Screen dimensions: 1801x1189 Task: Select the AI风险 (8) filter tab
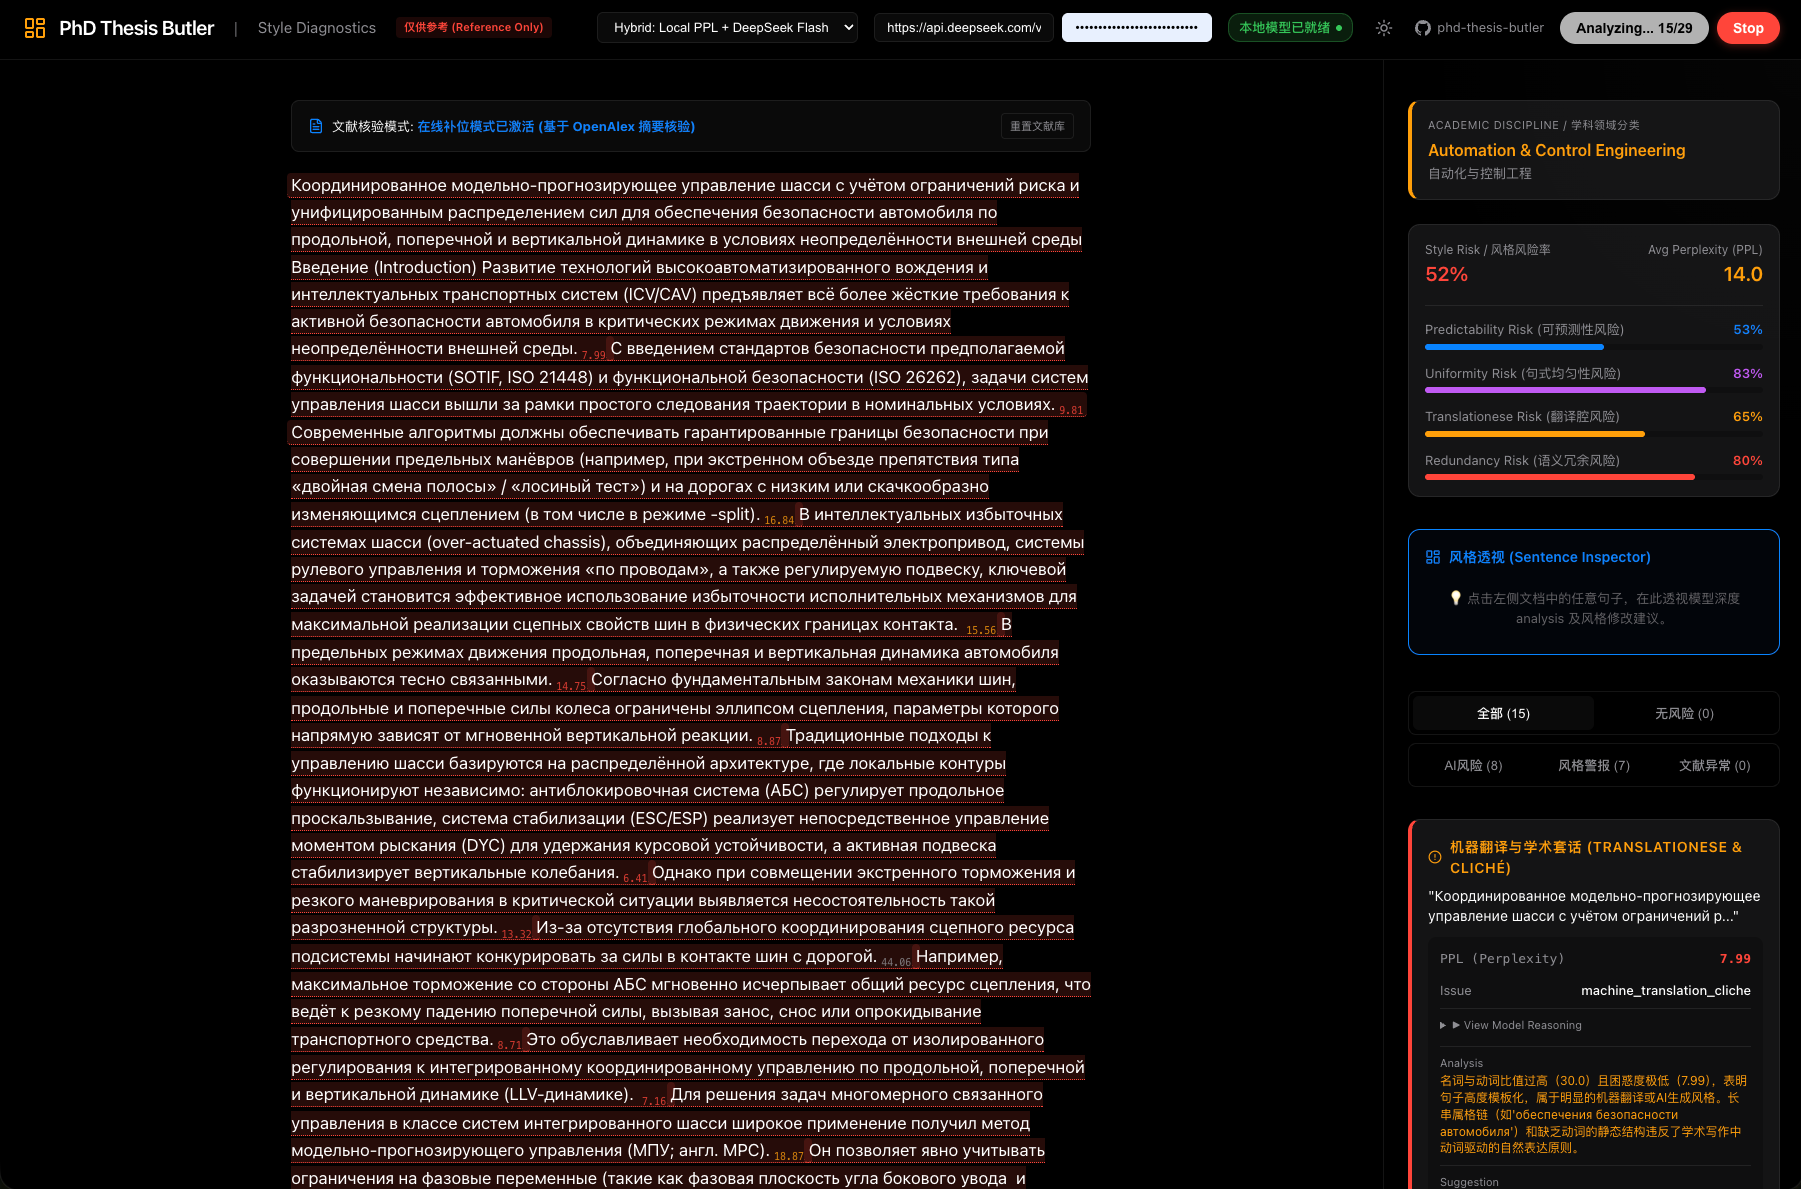1473,765
